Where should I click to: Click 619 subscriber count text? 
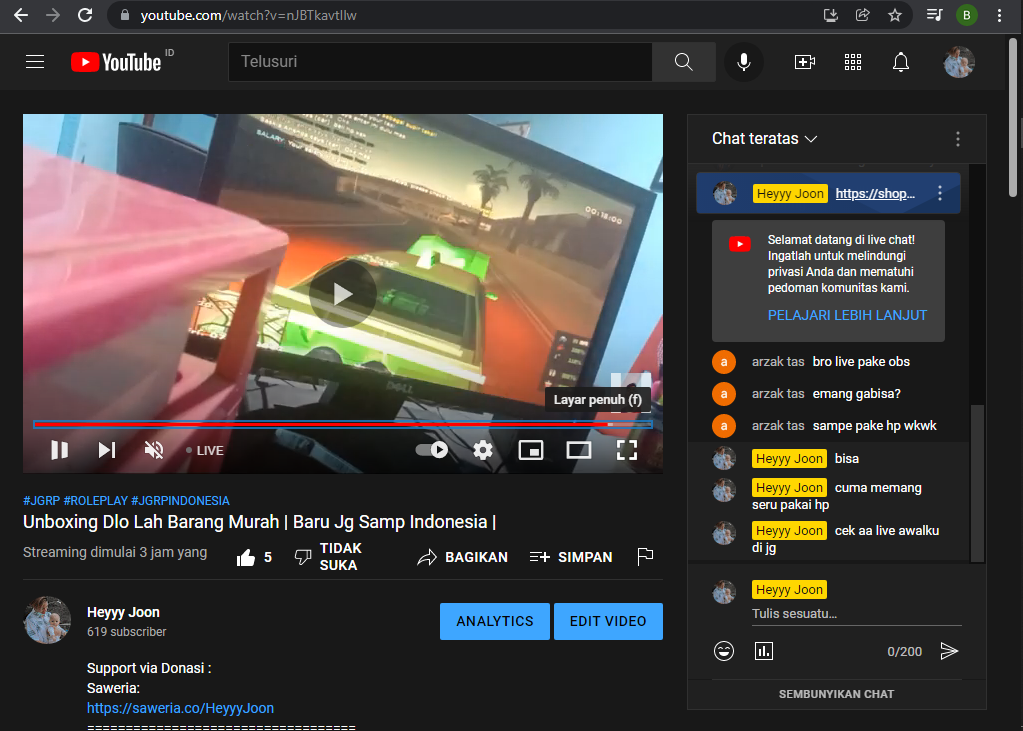[x=127, y=632]
